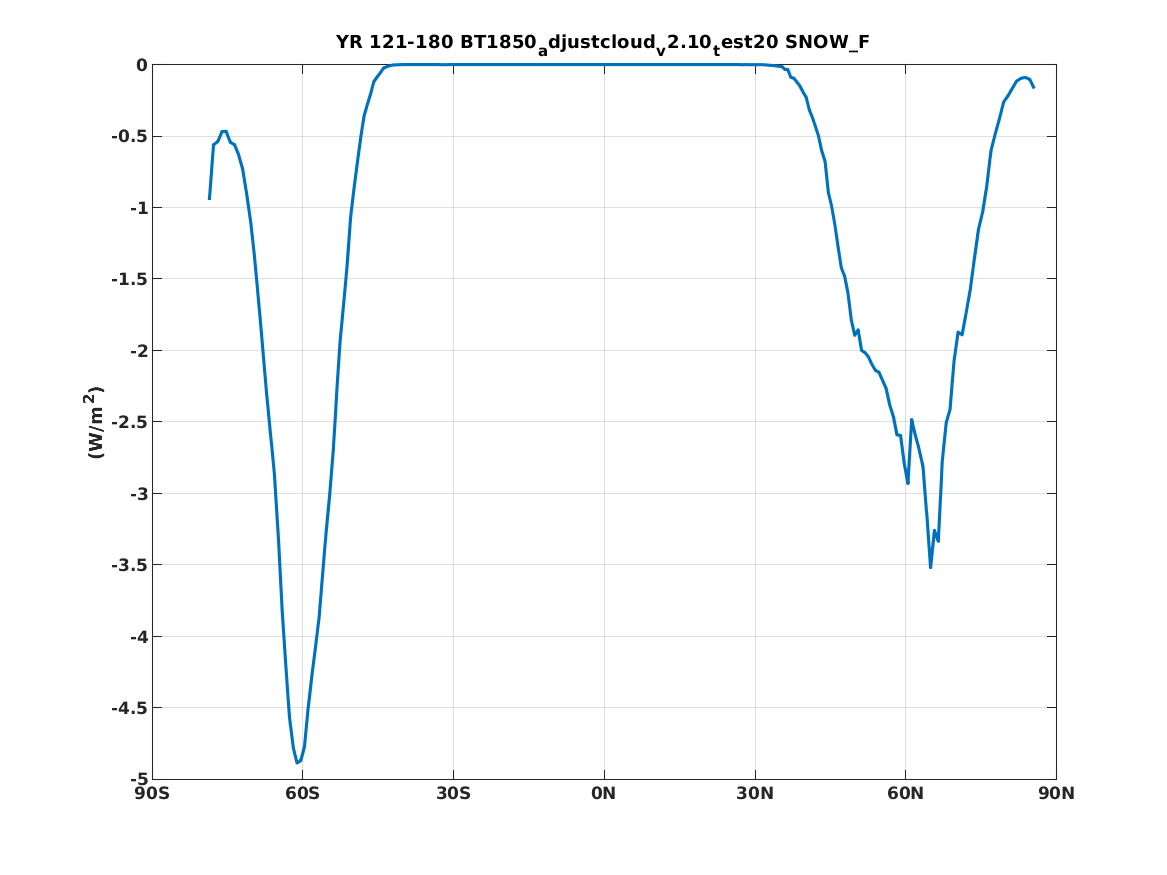1167x875 pixels.
Task: Click the -2 y-axis tick label
Action: (x=138, y=351)
